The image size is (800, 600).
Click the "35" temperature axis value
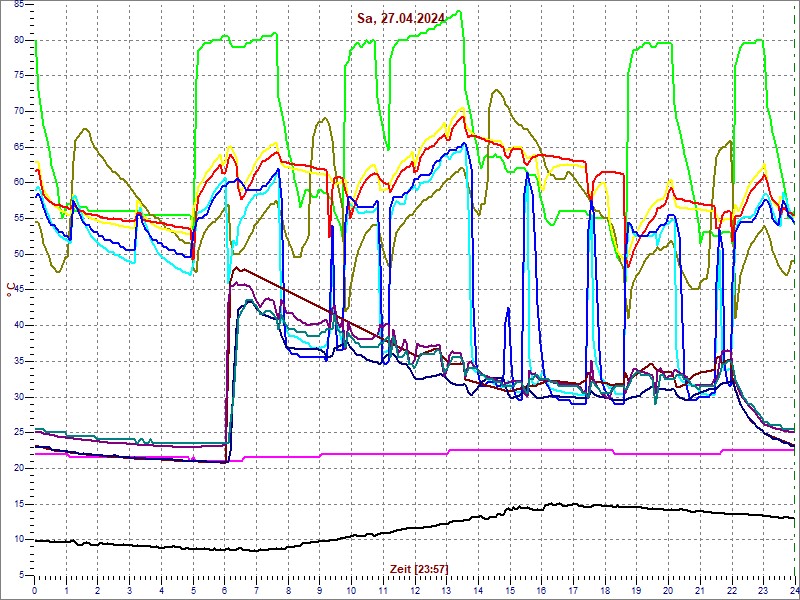[18, 361]
